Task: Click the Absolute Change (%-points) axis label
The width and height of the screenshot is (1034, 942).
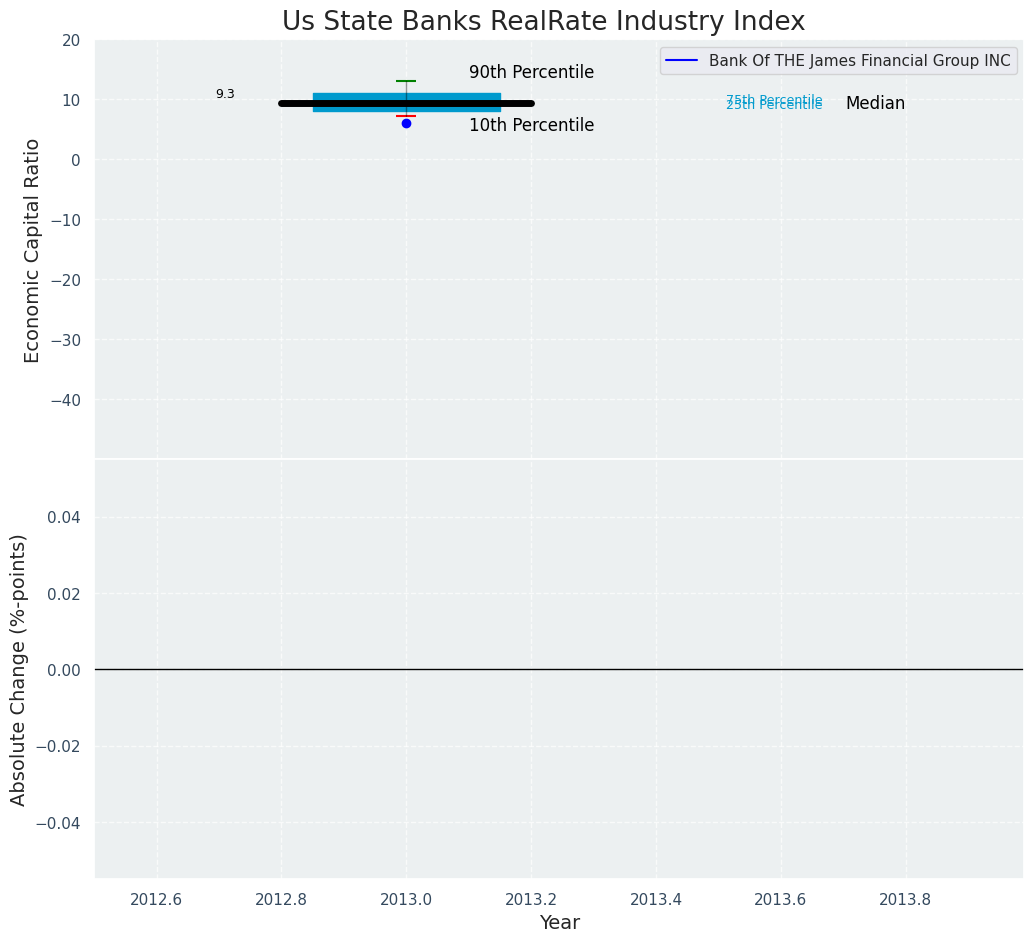Action: click(19, 669)
